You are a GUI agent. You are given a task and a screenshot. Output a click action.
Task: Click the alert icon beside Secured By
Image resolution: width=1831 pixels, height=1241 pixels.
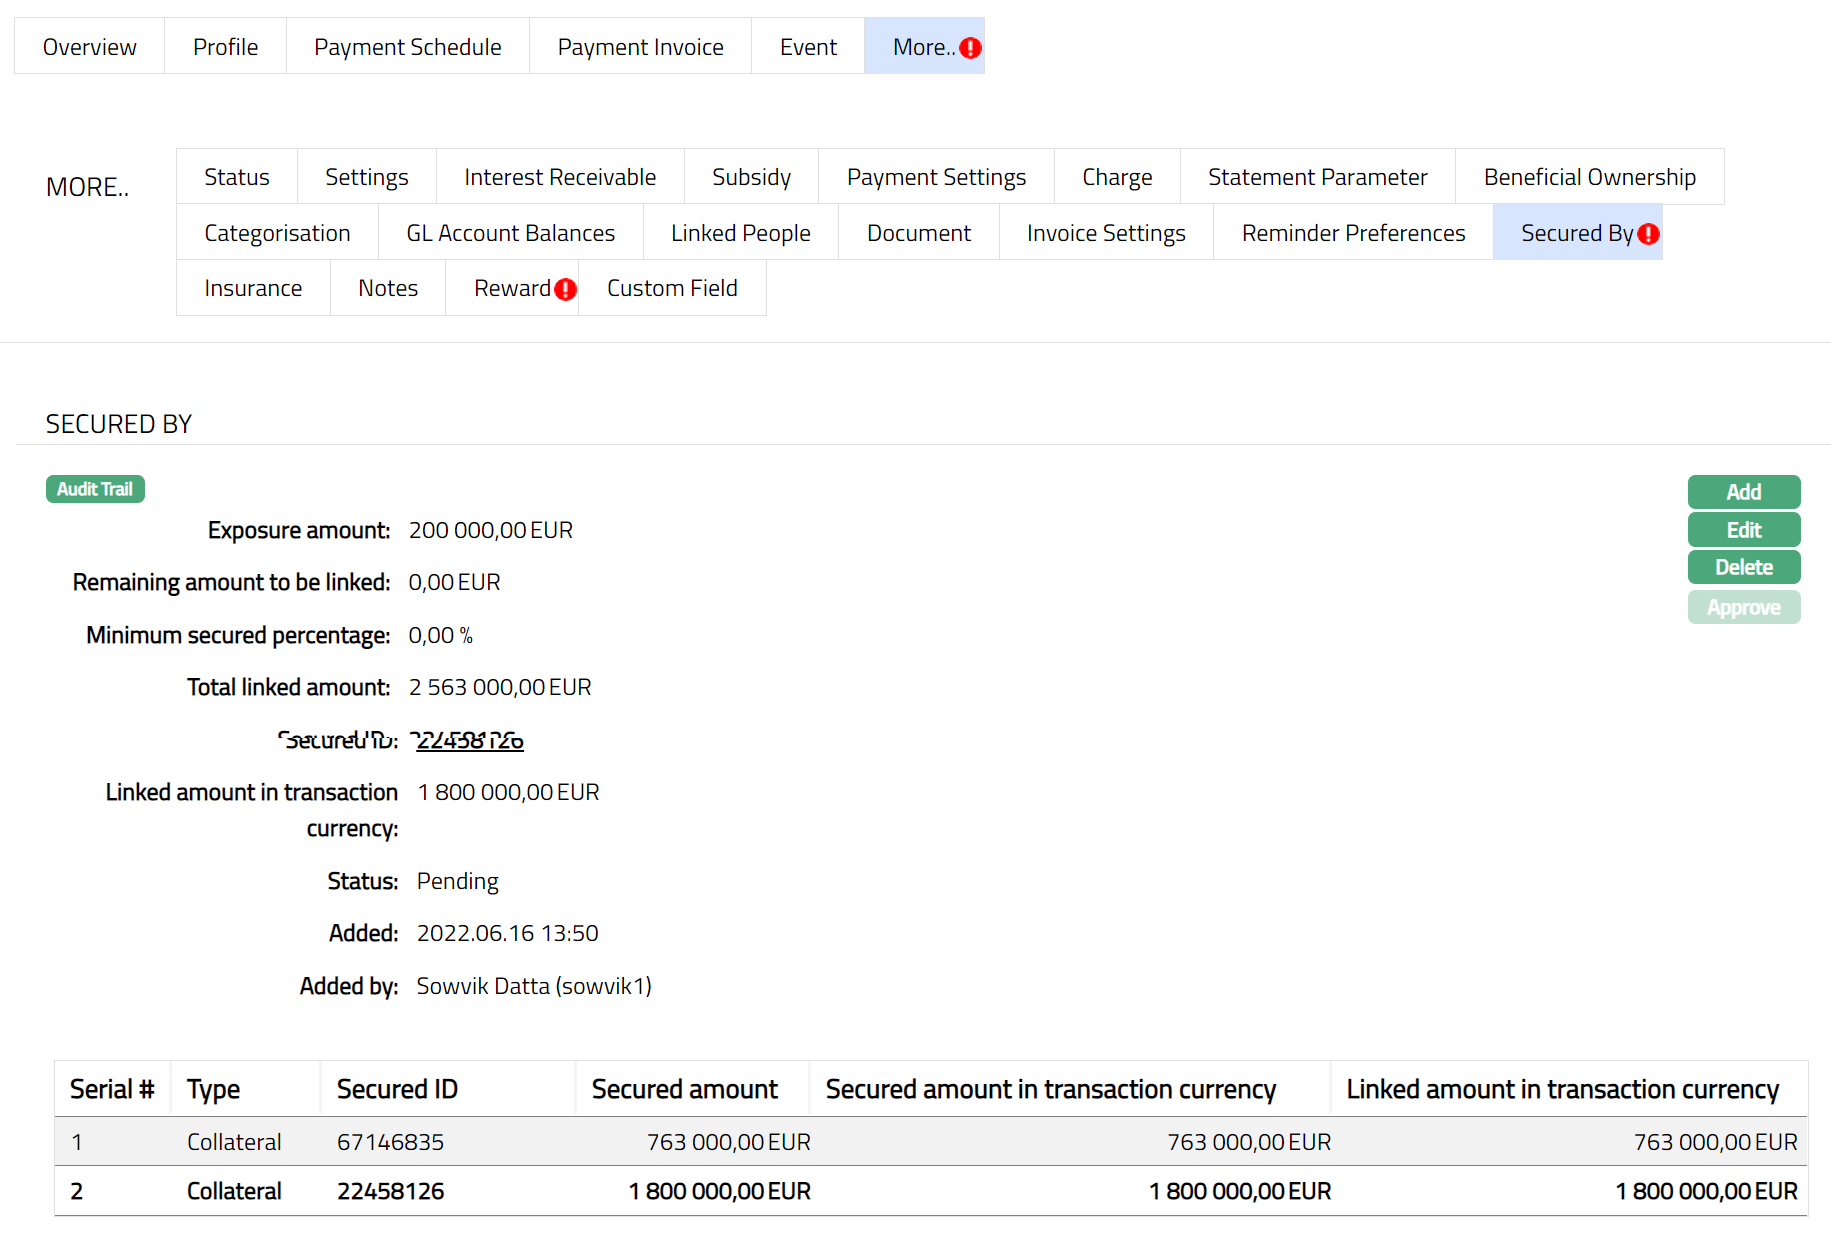coord(1648,234)
